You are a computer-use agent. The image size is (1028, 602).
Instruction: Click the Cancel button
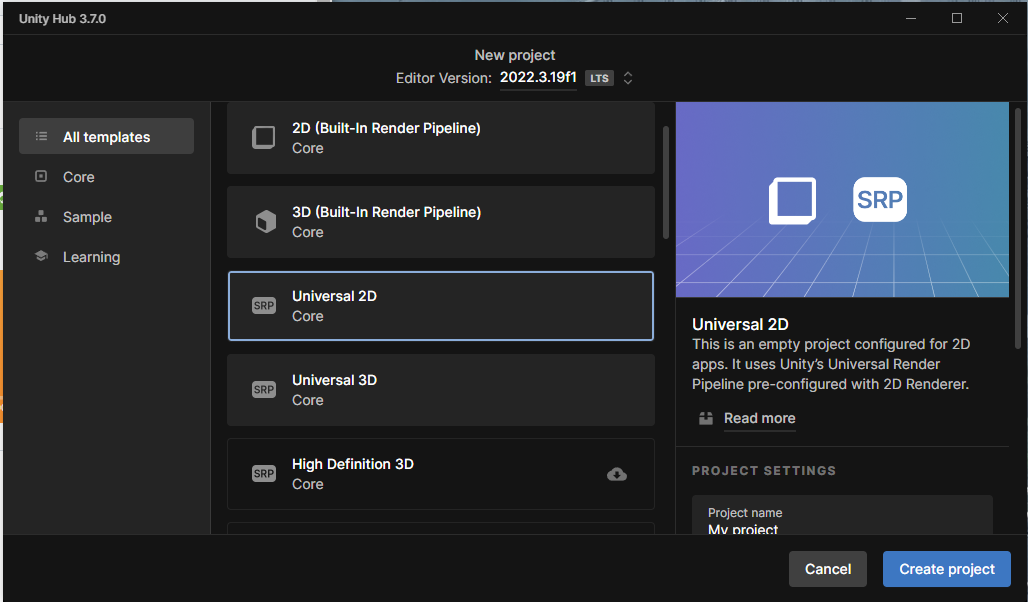(828, 569)
